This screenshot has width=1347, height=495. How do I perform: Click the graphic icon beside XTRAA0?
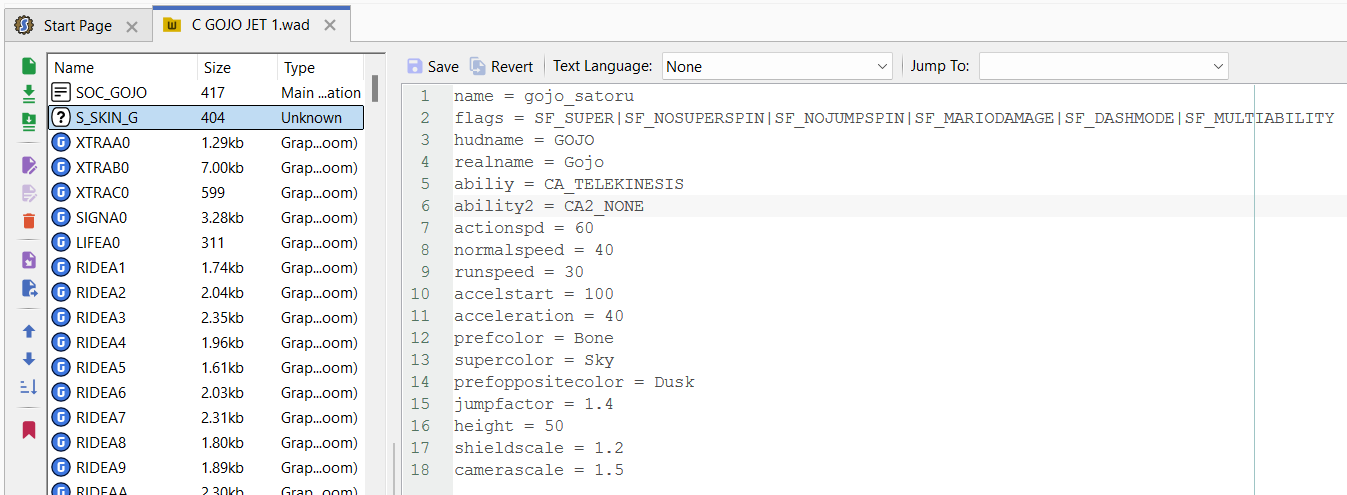(x=61, y=142)
